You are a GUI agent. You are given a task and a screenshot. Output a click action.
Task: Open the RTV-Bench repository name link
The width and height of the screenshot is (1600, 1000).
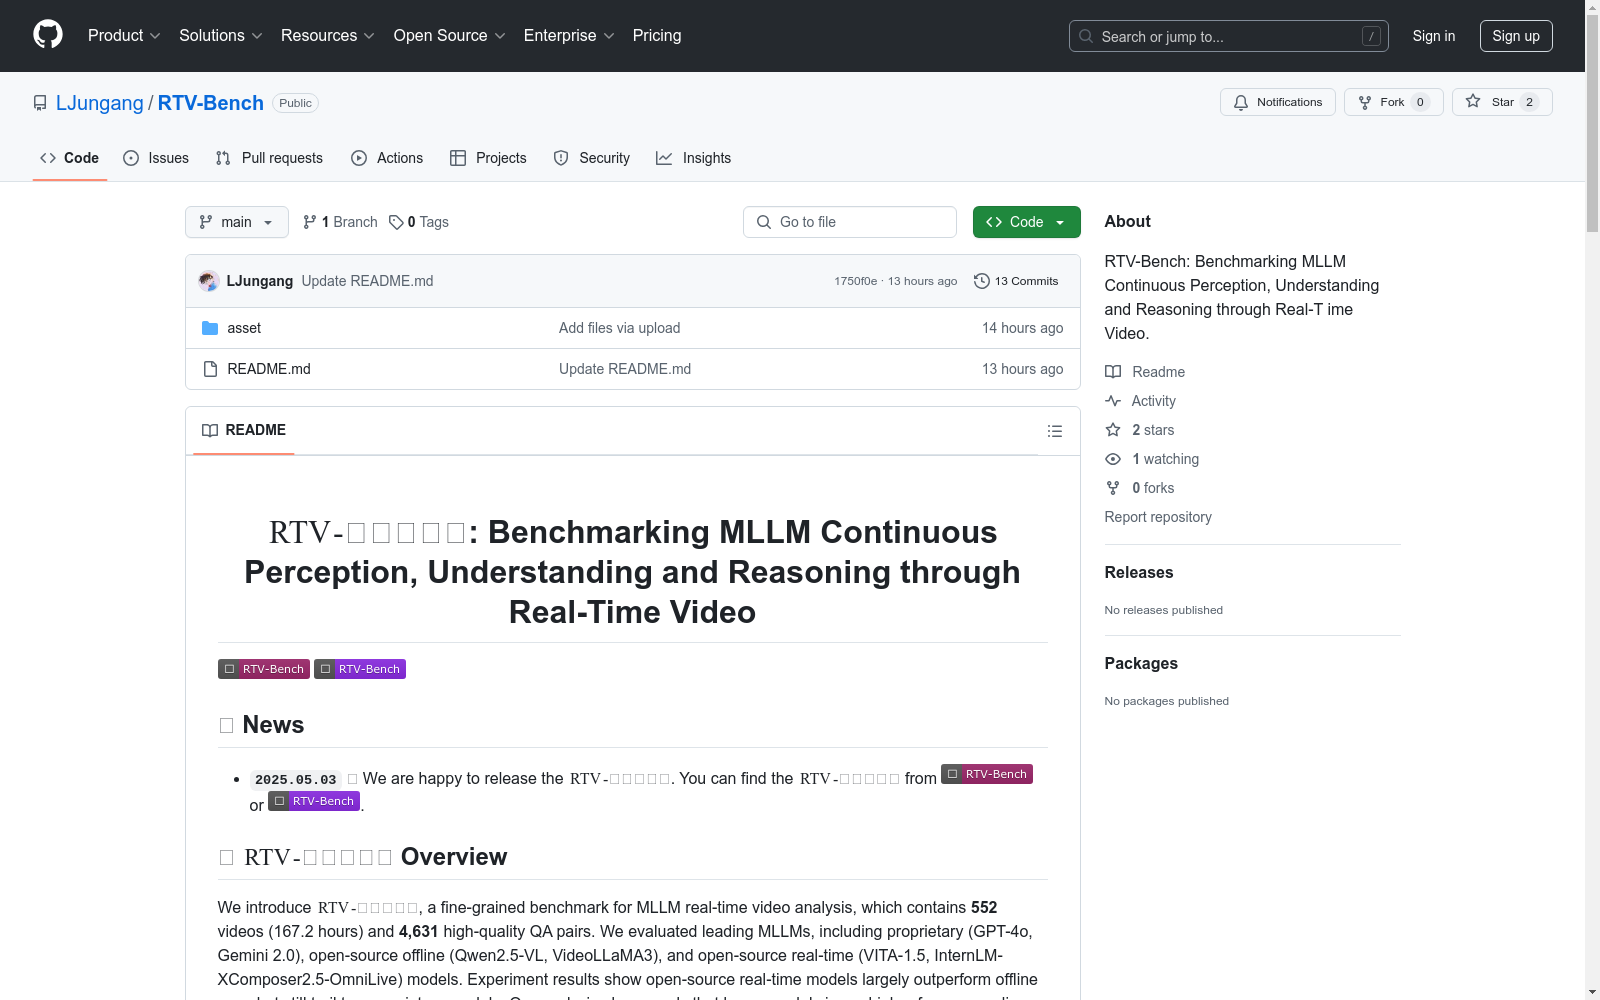pos(211,103)
